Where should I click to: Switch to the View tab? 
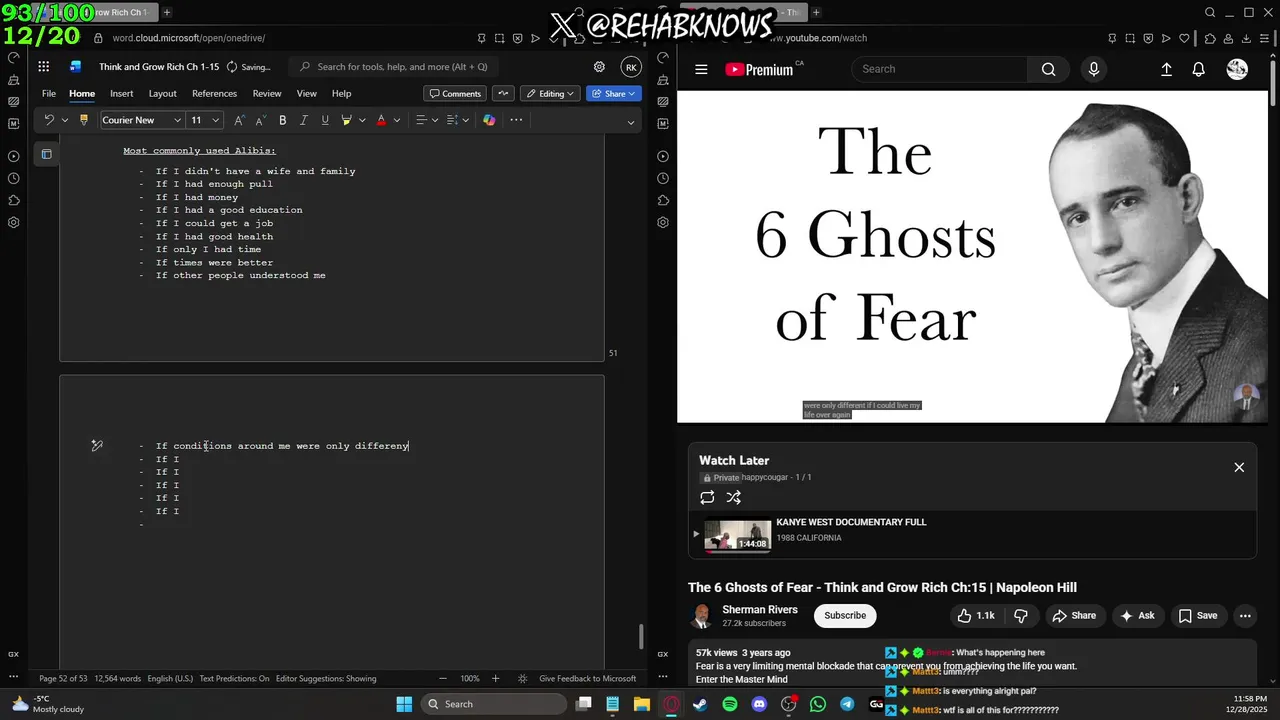pos(307,94)
